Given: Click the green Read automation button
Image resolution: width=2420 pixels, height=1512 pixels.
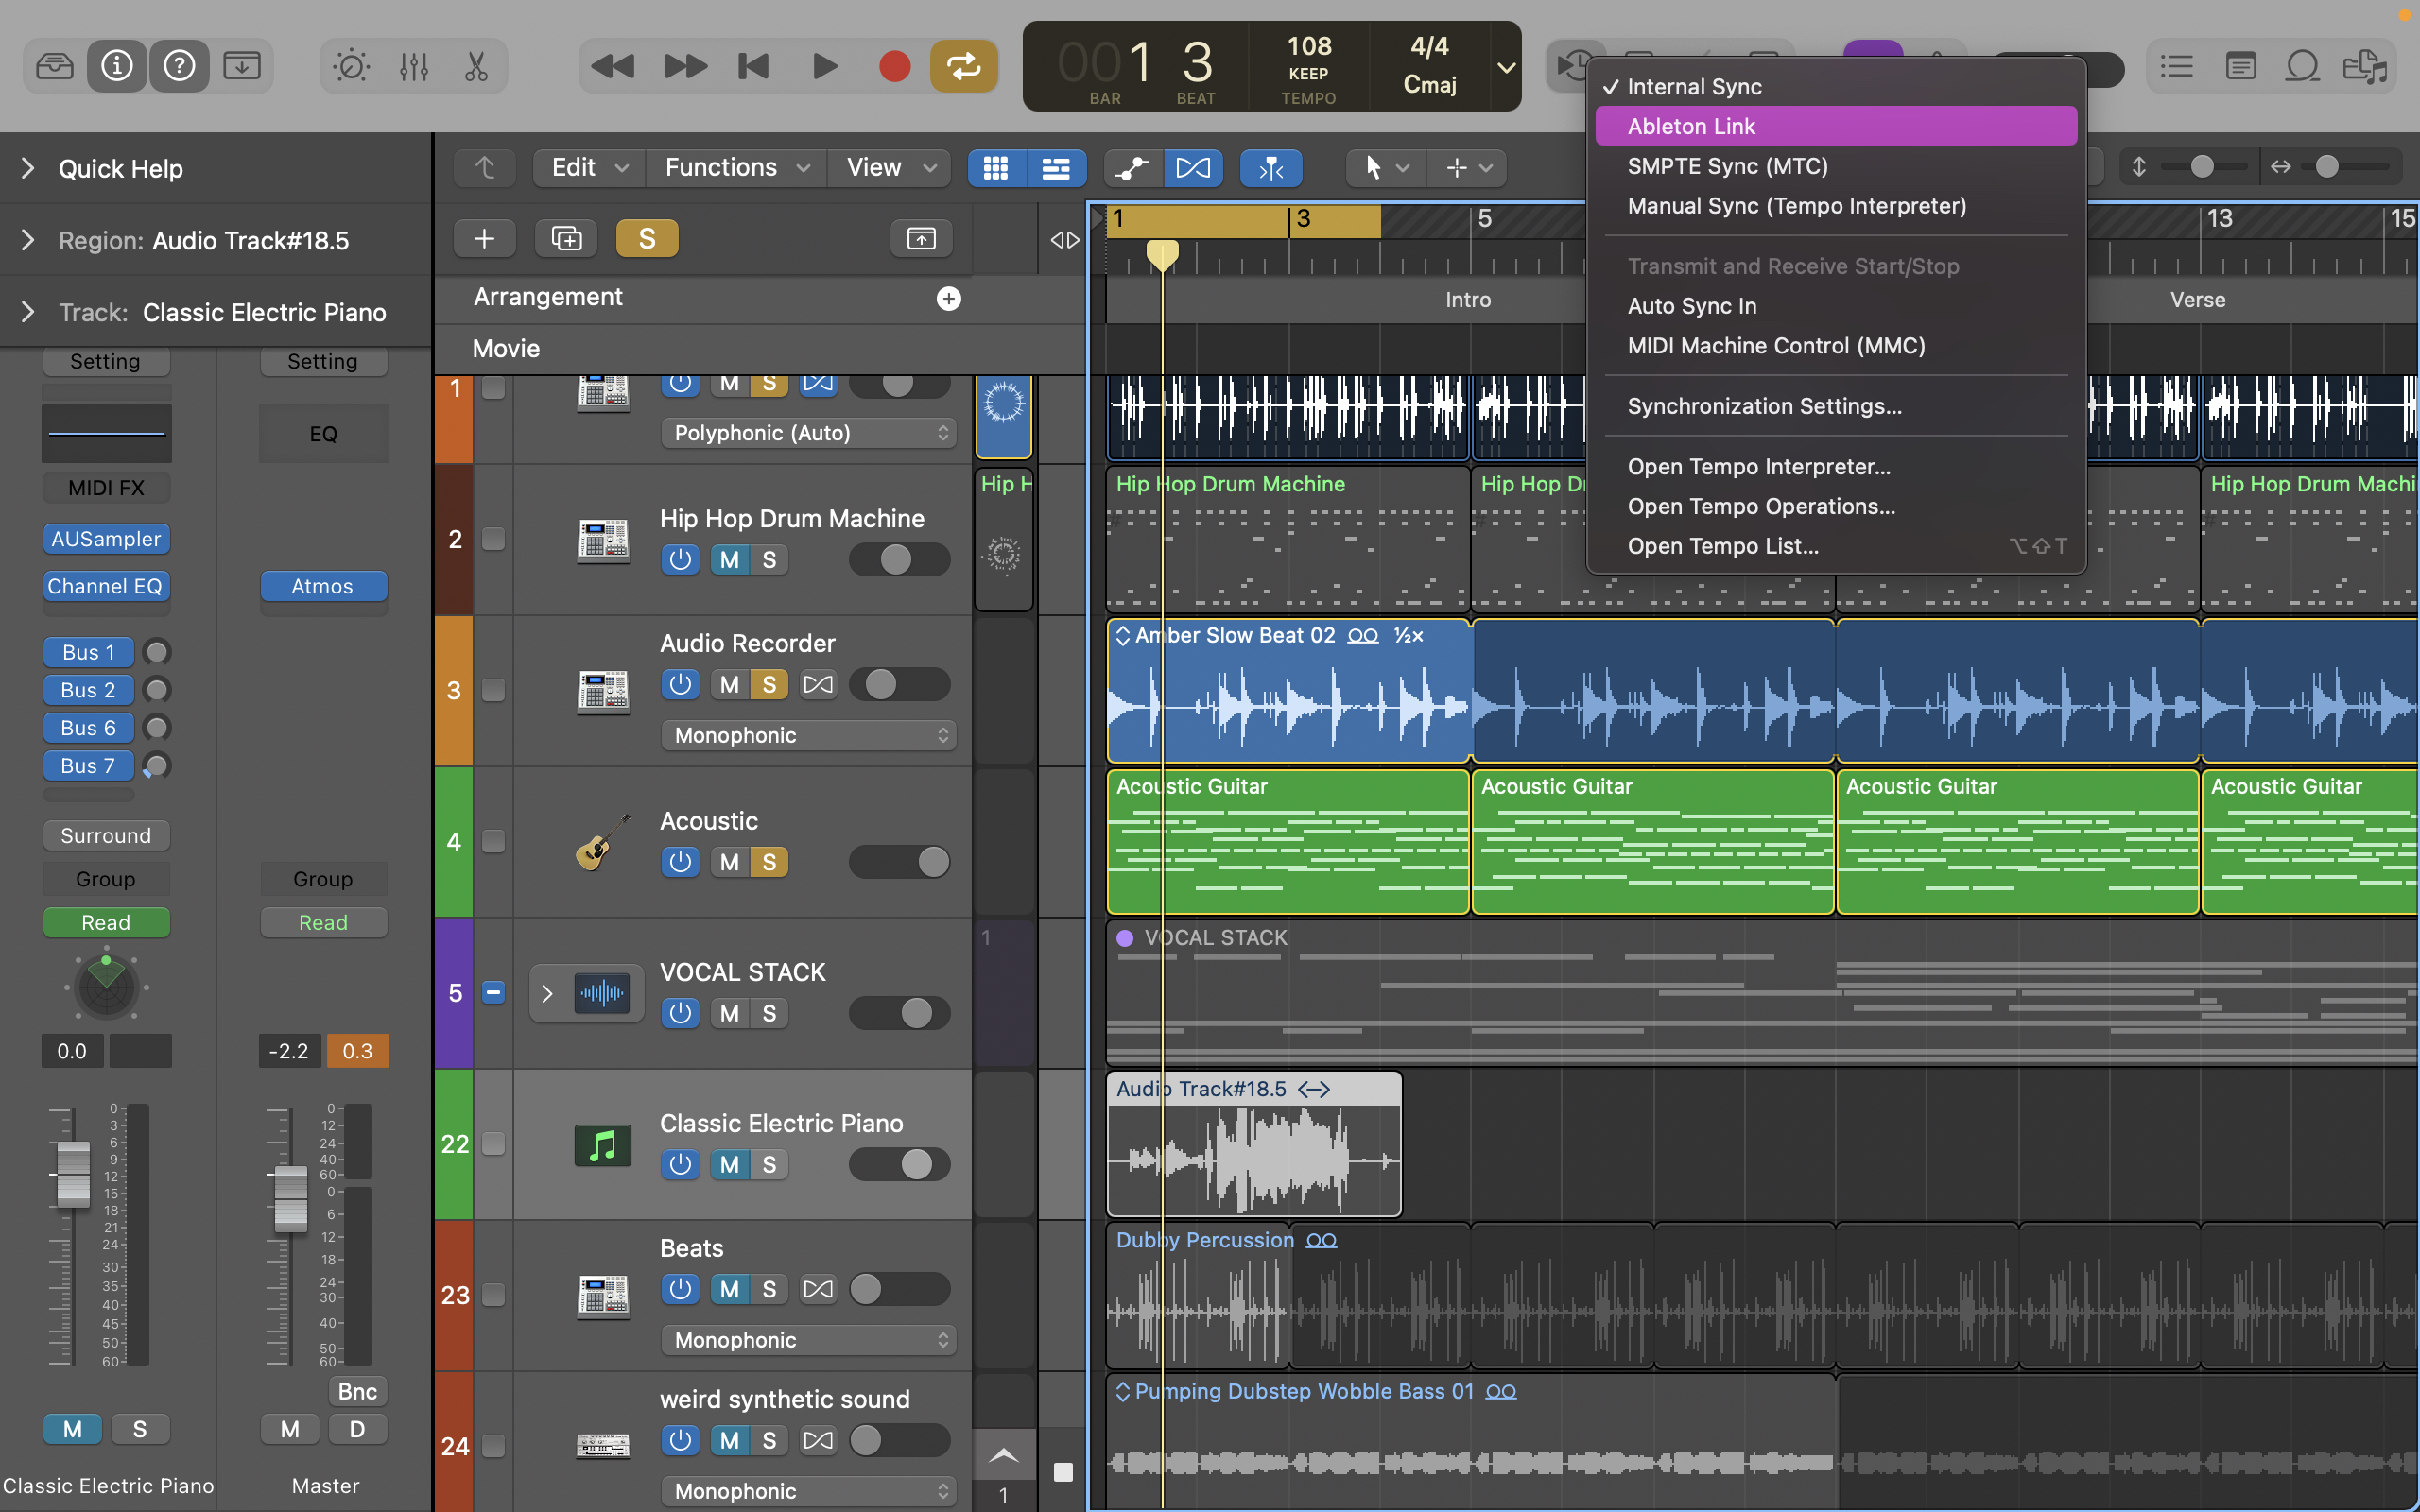Looking at the screenshot, I should (106, 923).
